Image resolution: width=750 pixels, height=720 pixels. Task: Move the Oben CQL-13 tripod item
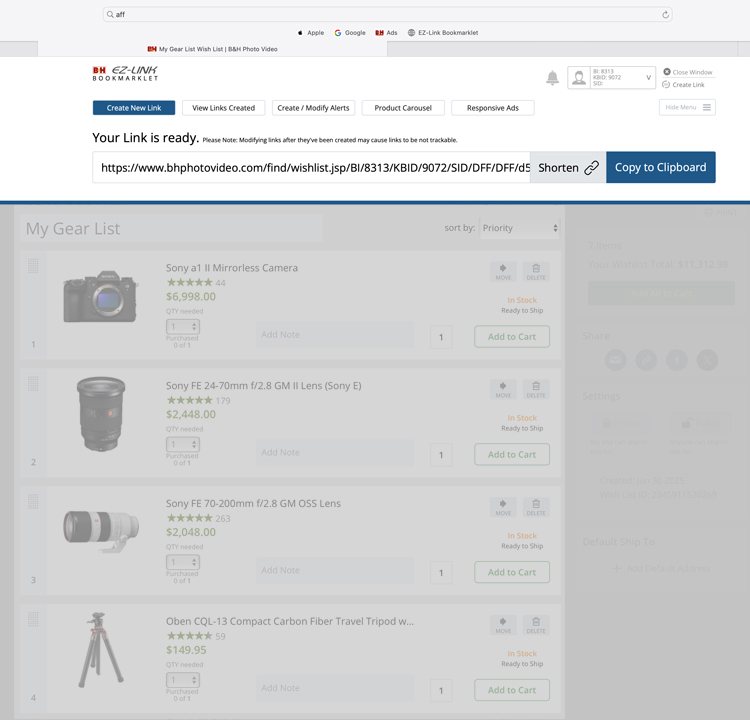pyautogui.click(x=503, y=625)
